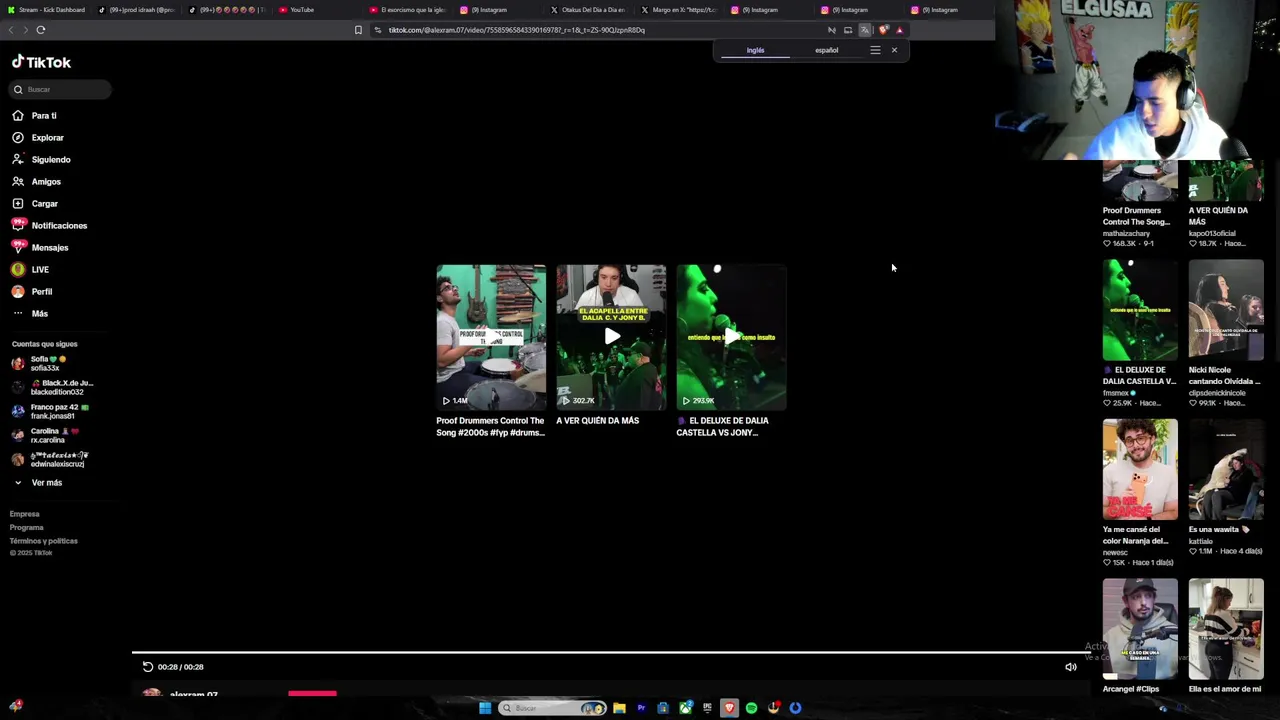
Task: Open followed account frank.jonas81
Action: click(x=50, y=412)
